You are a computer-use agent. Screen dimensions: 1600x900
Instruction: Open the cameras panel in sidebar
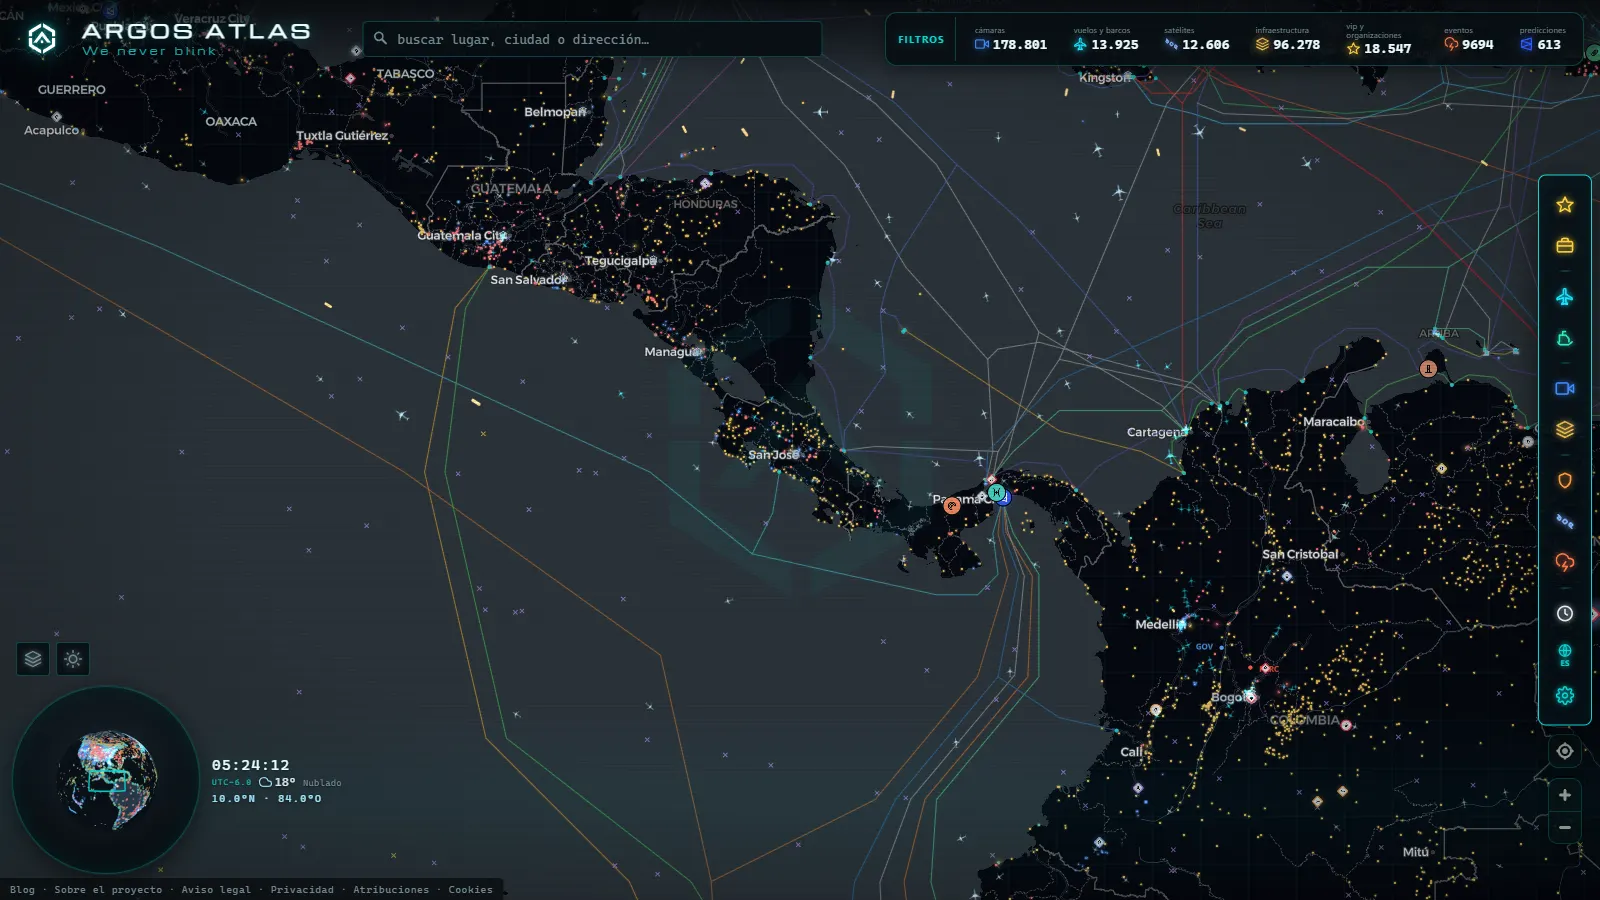[1565, 388]
